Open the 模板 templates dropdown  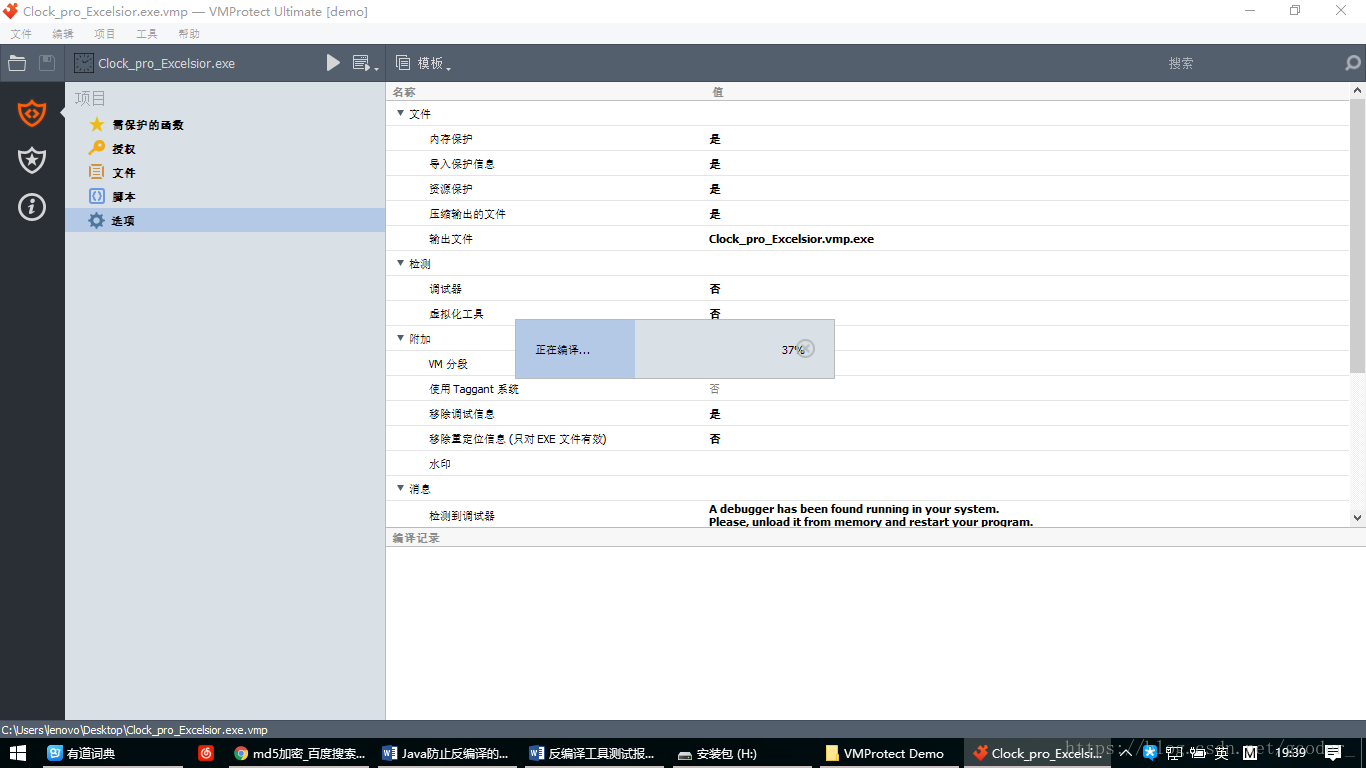tap(423, 63)
